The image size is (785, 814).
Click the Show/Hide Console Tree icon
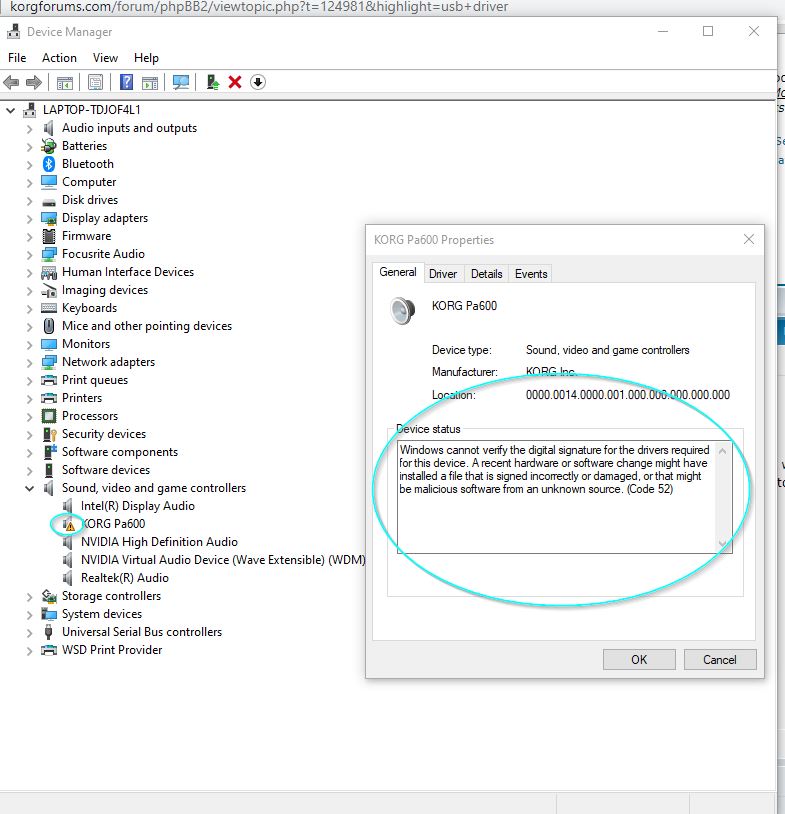point(65,83)
